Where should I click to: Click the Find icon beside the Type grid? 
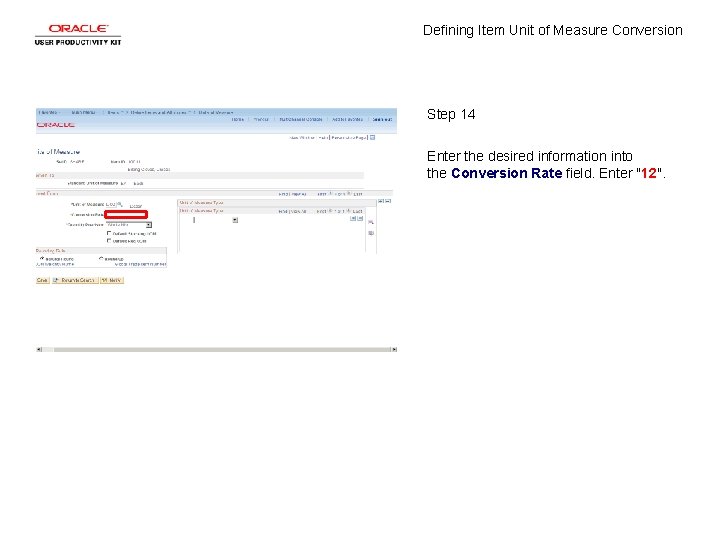tap(371, 222)
